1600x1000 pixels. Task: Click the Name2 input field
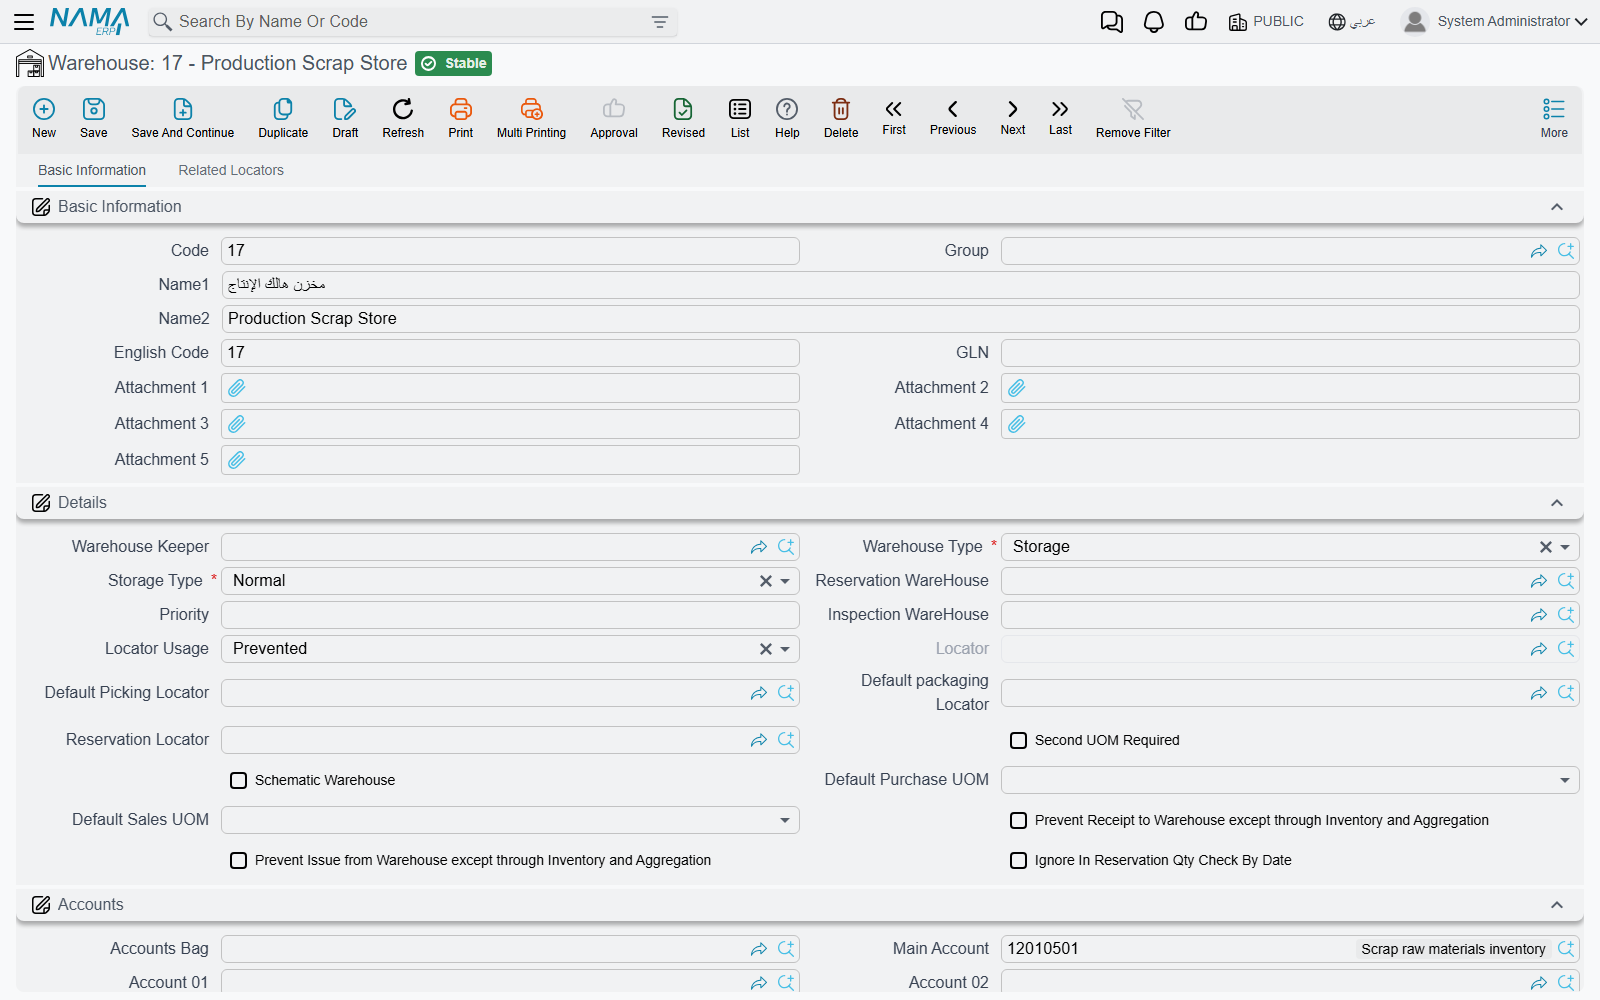click(x=900, y=319)
